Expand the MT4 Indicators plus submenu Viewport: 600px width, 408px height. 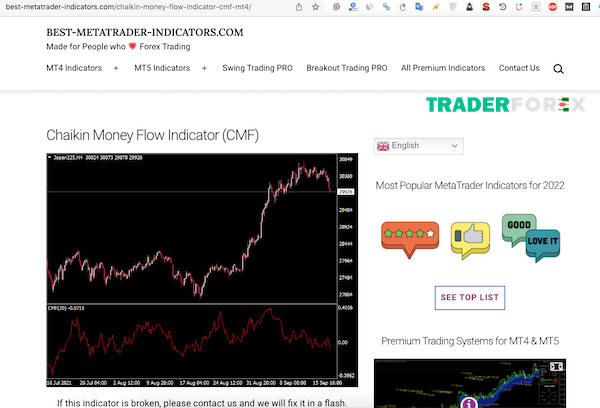(x=116, y=68)
